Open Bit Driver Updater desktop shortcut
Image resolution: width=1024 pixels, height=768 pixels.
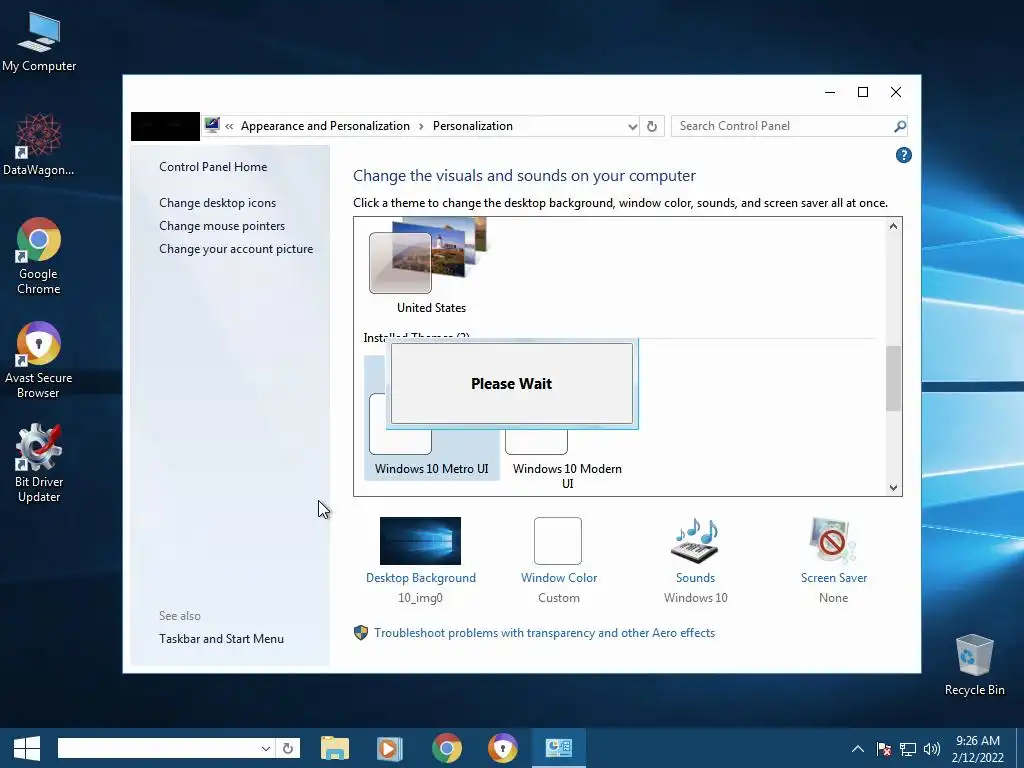[x=39, y=463]
